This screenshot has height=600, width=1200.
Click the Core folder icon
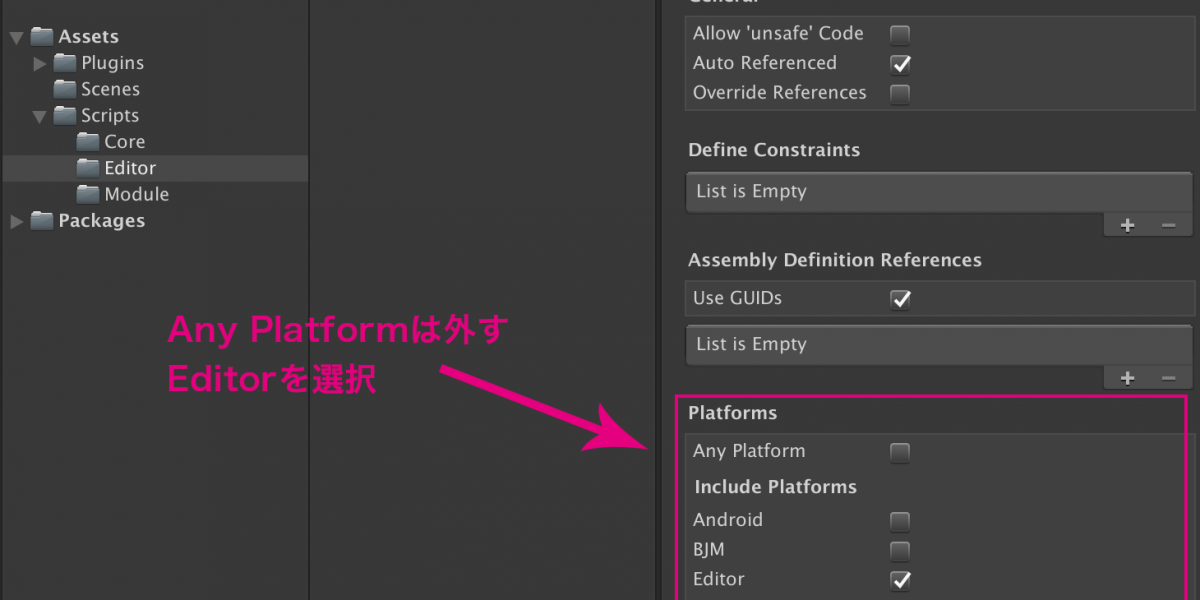coord(88,142)
